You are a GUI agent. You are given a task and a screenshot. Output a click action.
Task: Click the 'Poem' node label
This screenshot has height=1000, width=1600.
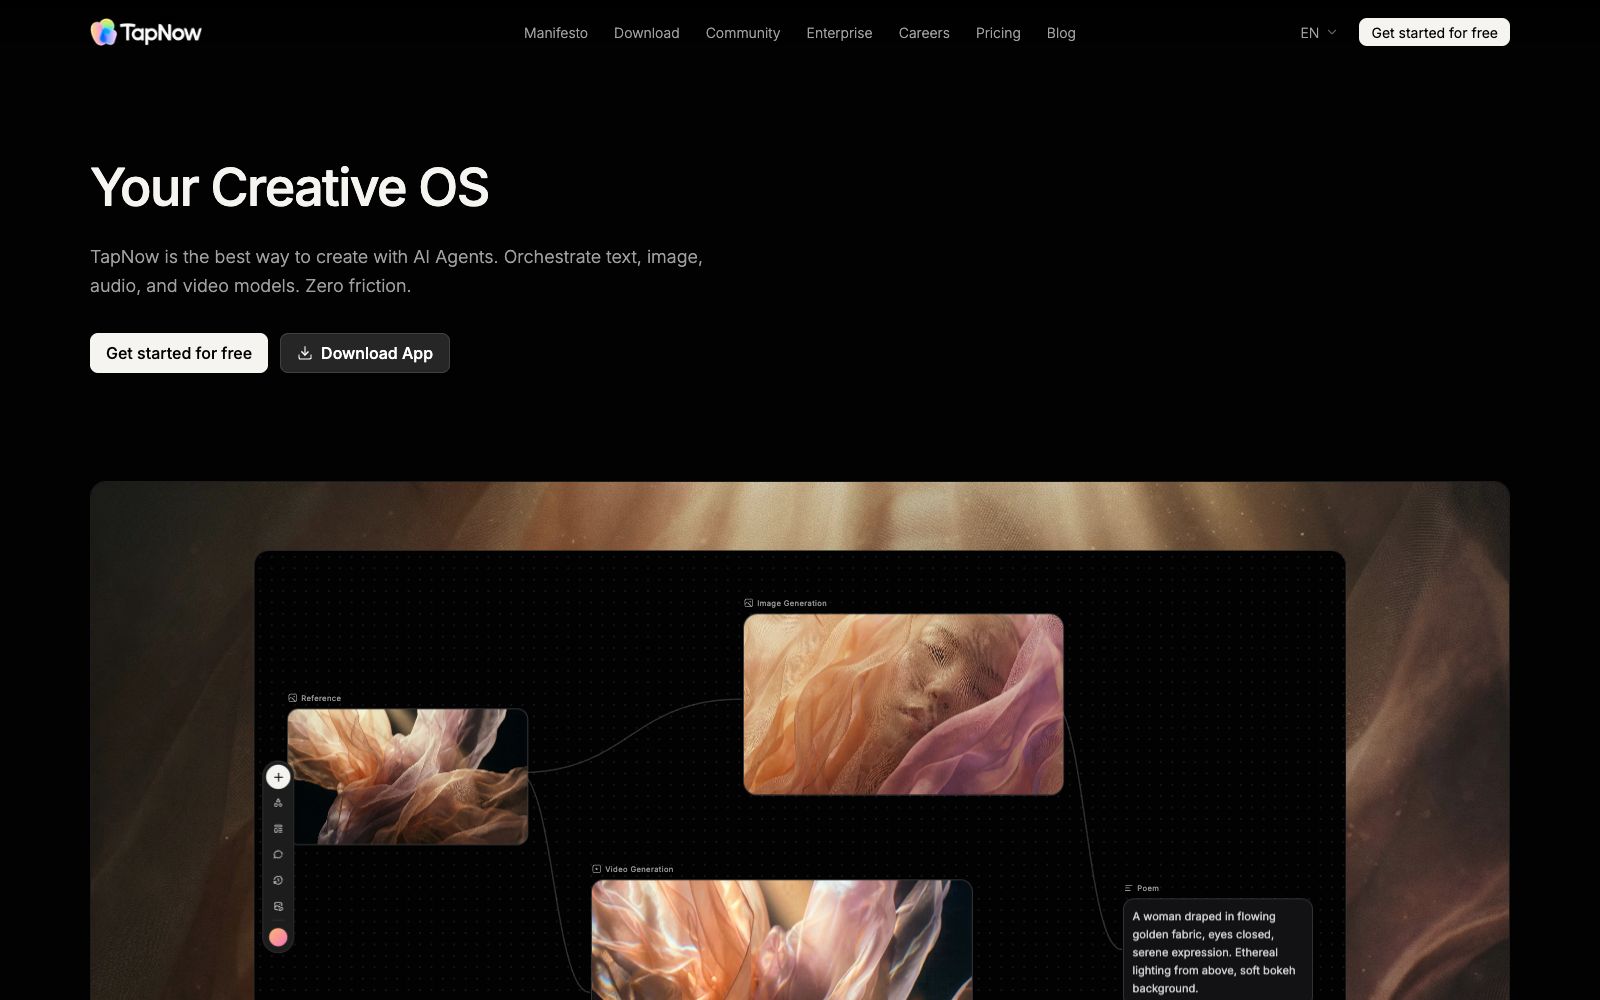click(1148, 888)
